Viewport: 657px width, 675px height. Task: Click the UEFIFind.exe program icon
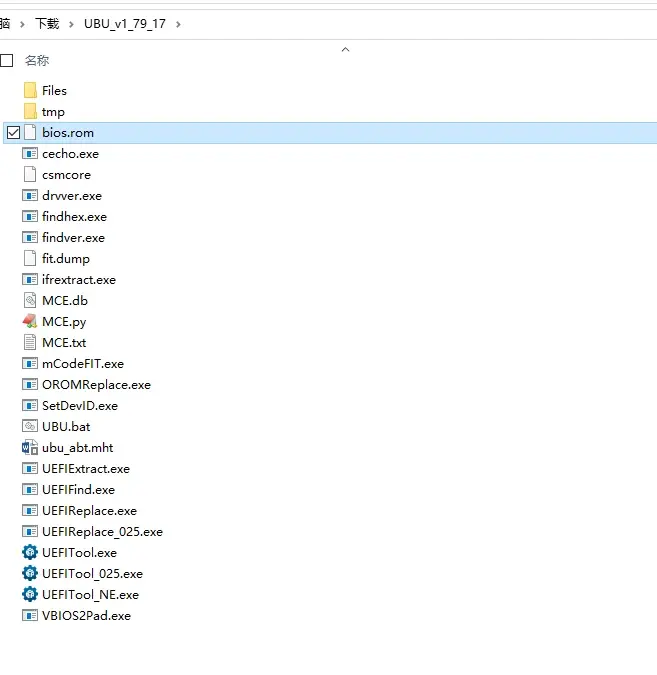(x=30, y=489)
